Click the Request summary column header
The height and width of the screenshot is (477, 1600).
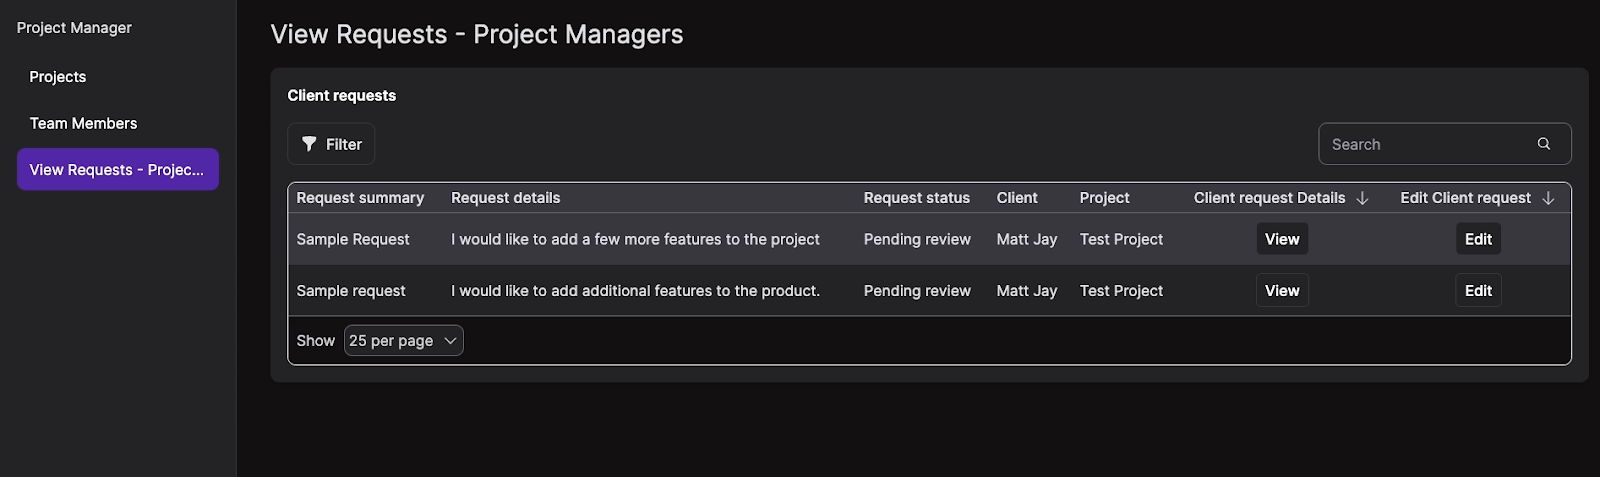tap(360, 198)
